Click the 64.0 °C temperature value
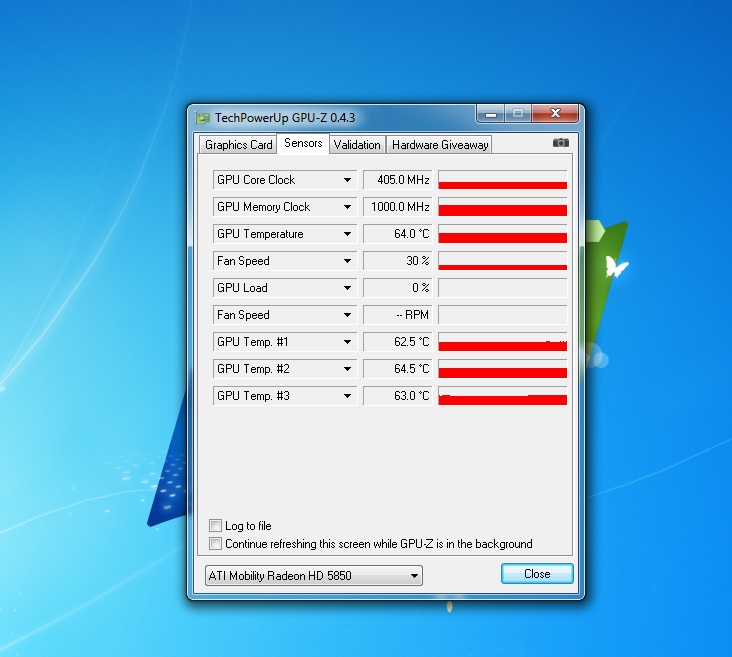Screen dimensions: 732x657 pos(397,234)
